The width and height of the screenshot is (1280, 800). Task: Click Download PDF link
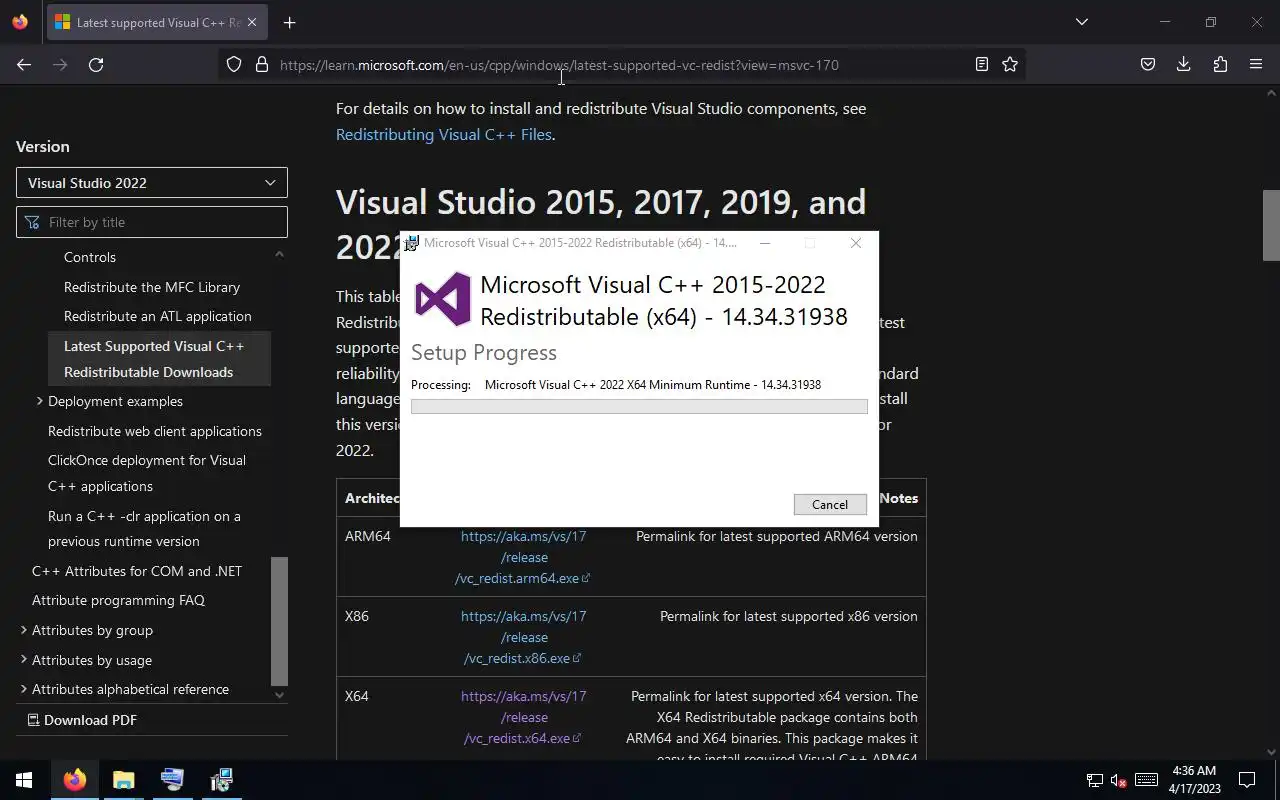82,720
